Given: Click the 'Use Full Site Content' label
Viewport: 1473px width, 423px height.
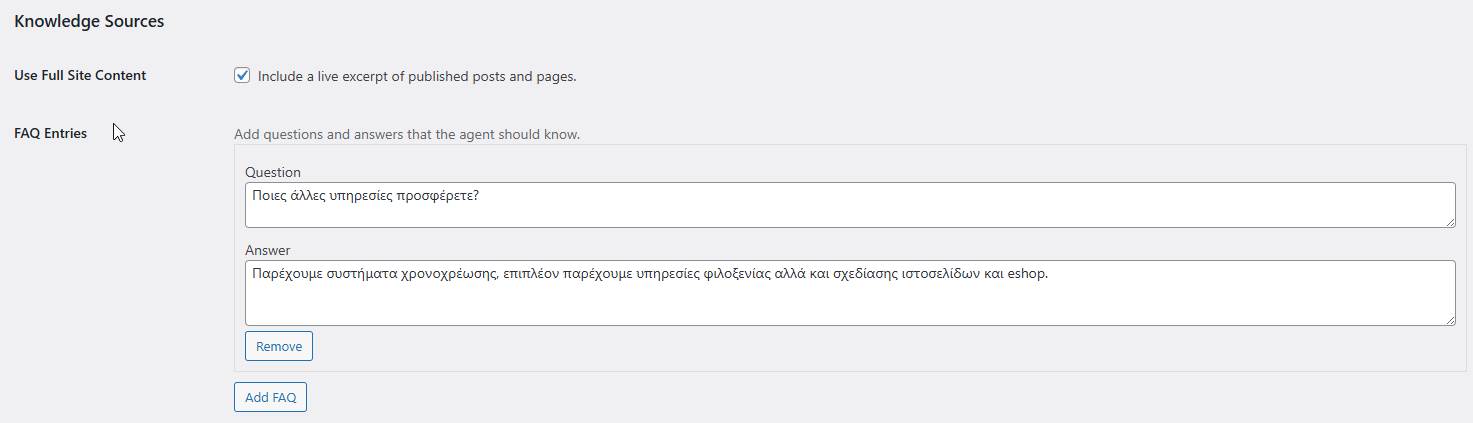Looking at the screenshot, I should click(x=80, y=75).
